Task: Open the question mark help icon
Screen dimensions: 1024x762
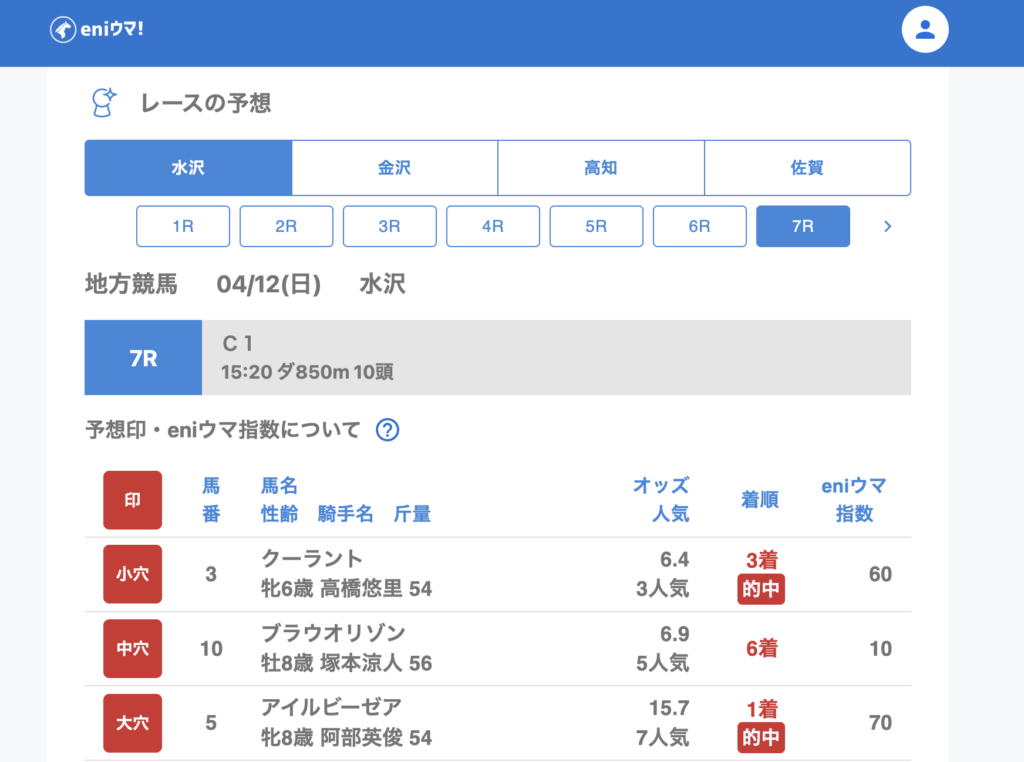Action: pos(387,430)
